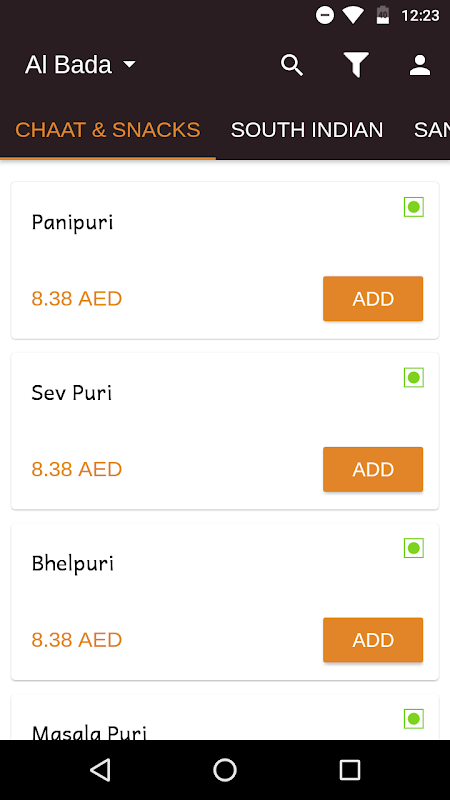Image resolution: width=450 pixels, height=800 pixels.
Task: Tap the green veg indicator on Panipuri
Action: point(414,207)
